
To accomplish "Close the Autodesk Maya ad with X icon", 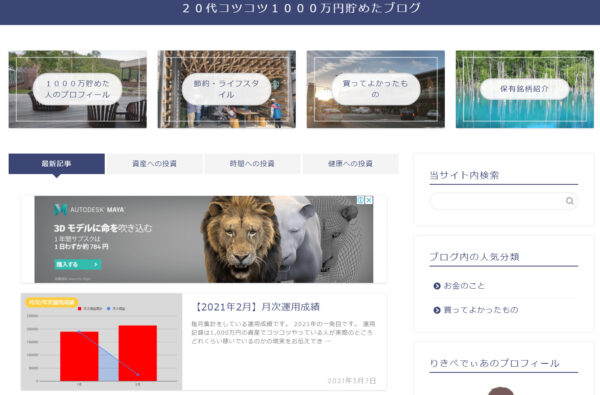I will pyautogui.click(x=369, y=200).
